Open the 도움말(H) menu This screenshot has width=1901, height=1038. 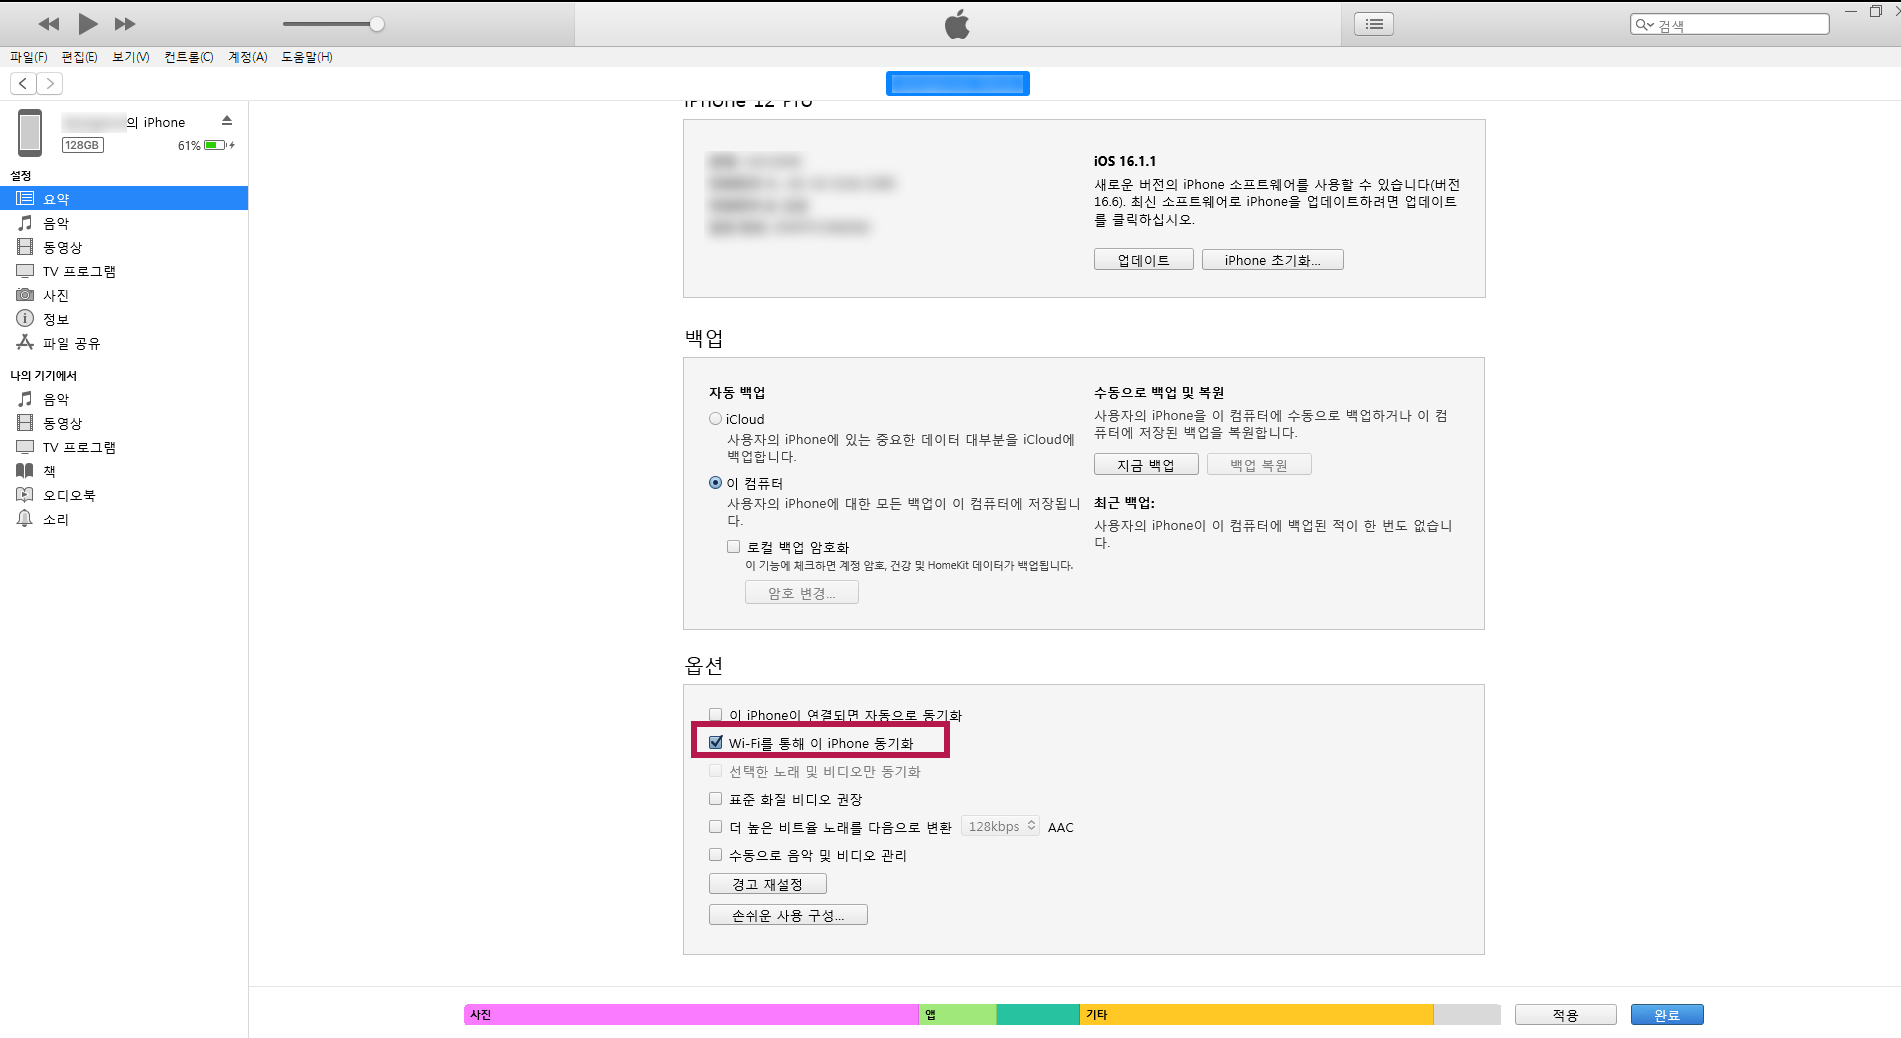point(306,57)
